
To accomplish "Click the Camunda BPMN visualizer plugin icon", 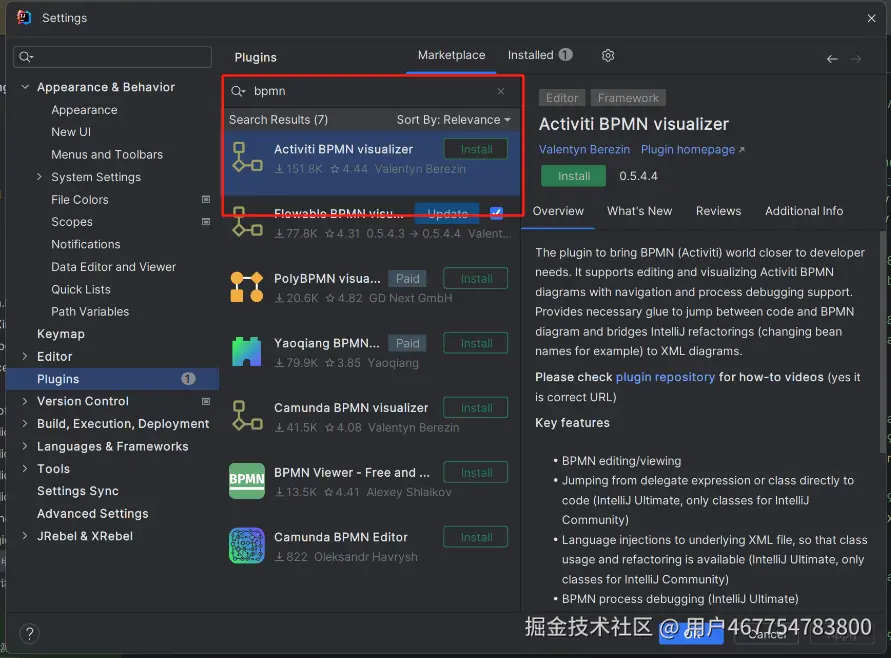I will [x=247, y=416].
